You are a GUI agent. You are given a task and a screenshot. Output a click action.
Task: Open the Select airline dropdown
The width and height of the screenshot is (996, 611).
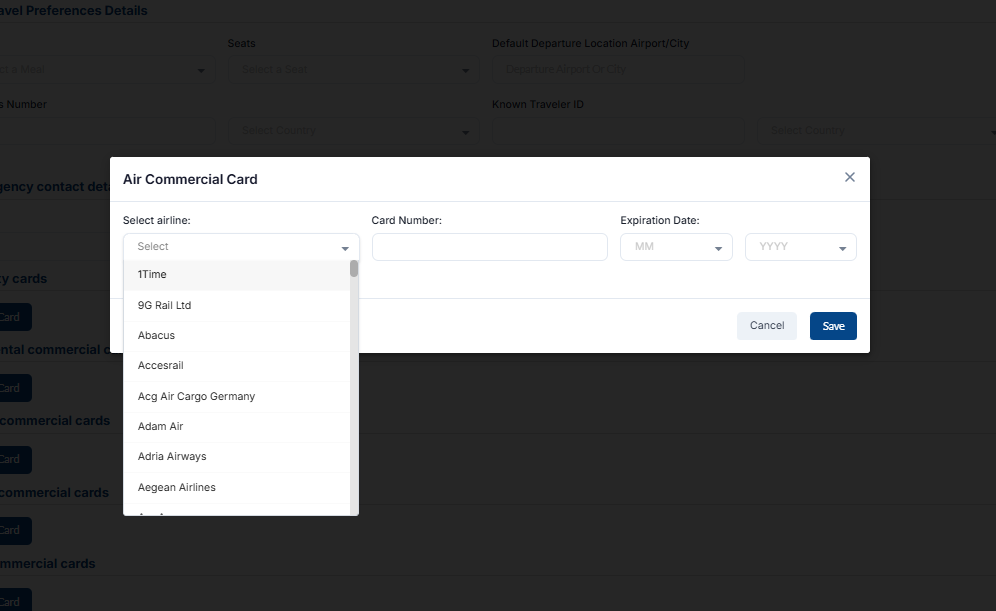point(241,246)
